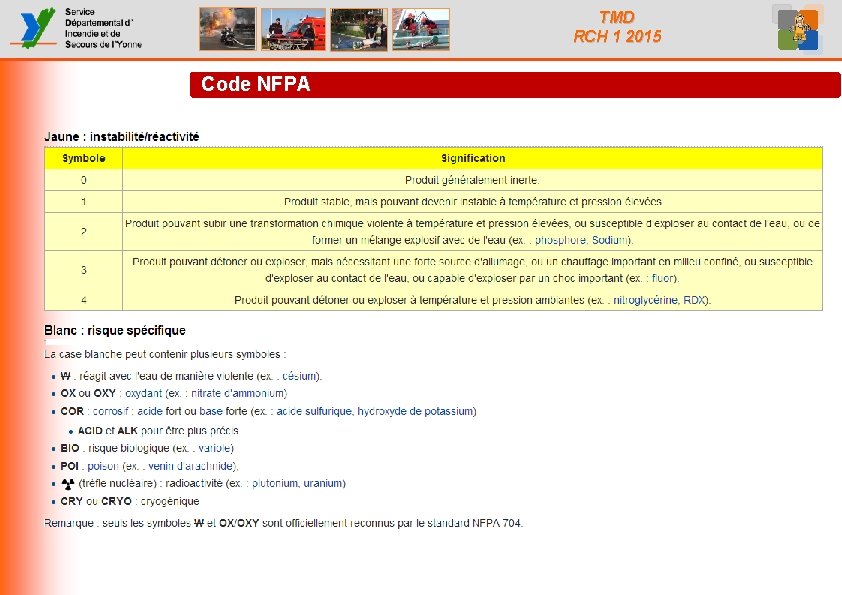Follow the Sodium link
The width and height of the screenshot is (842, 595).
609,240
